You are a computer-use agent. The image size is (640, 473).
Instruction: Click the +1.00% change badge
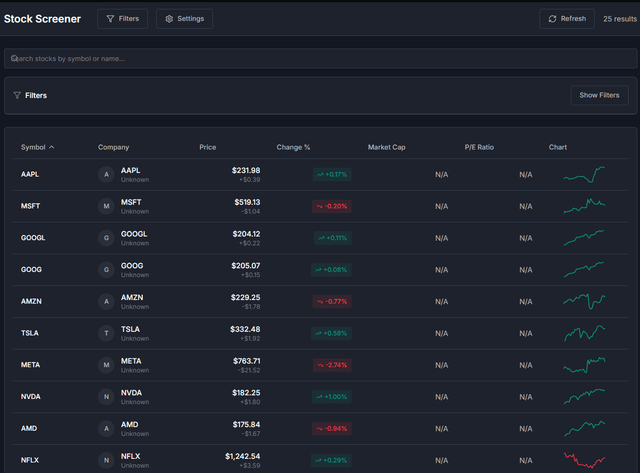[x=332, y=397]
